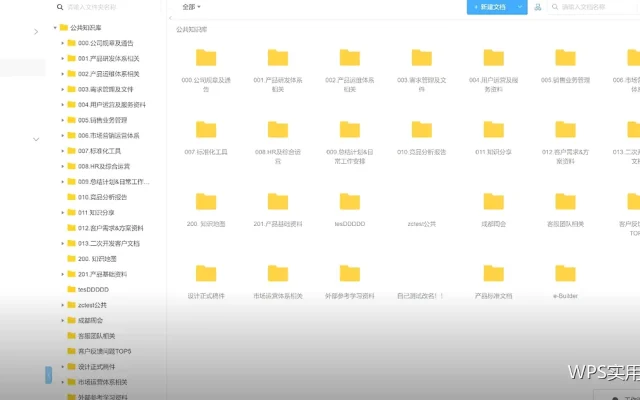
Task: Open the 全部 filter dropdown
Action: [x=191, y=7]
